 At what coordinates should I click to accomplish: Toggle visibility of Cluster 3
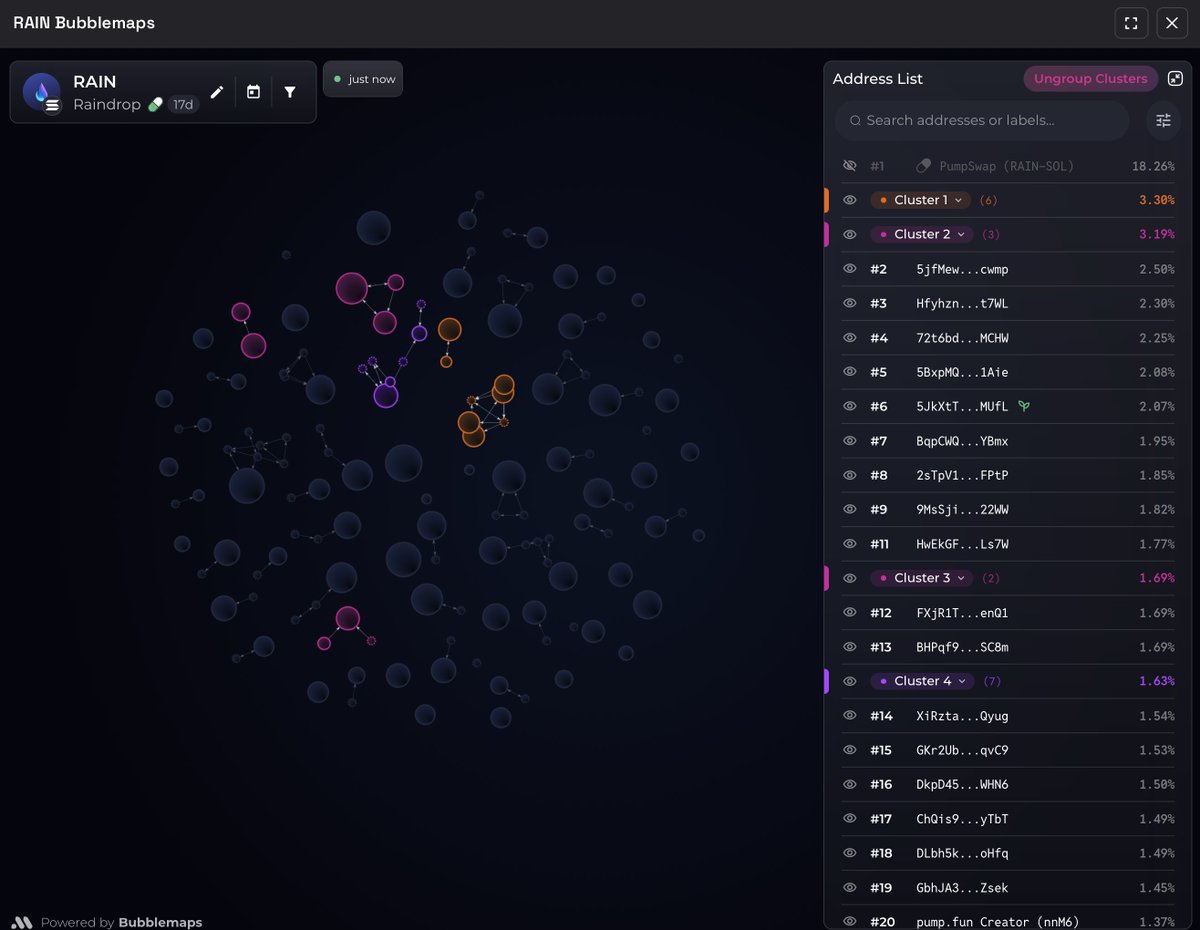point(850,578)
